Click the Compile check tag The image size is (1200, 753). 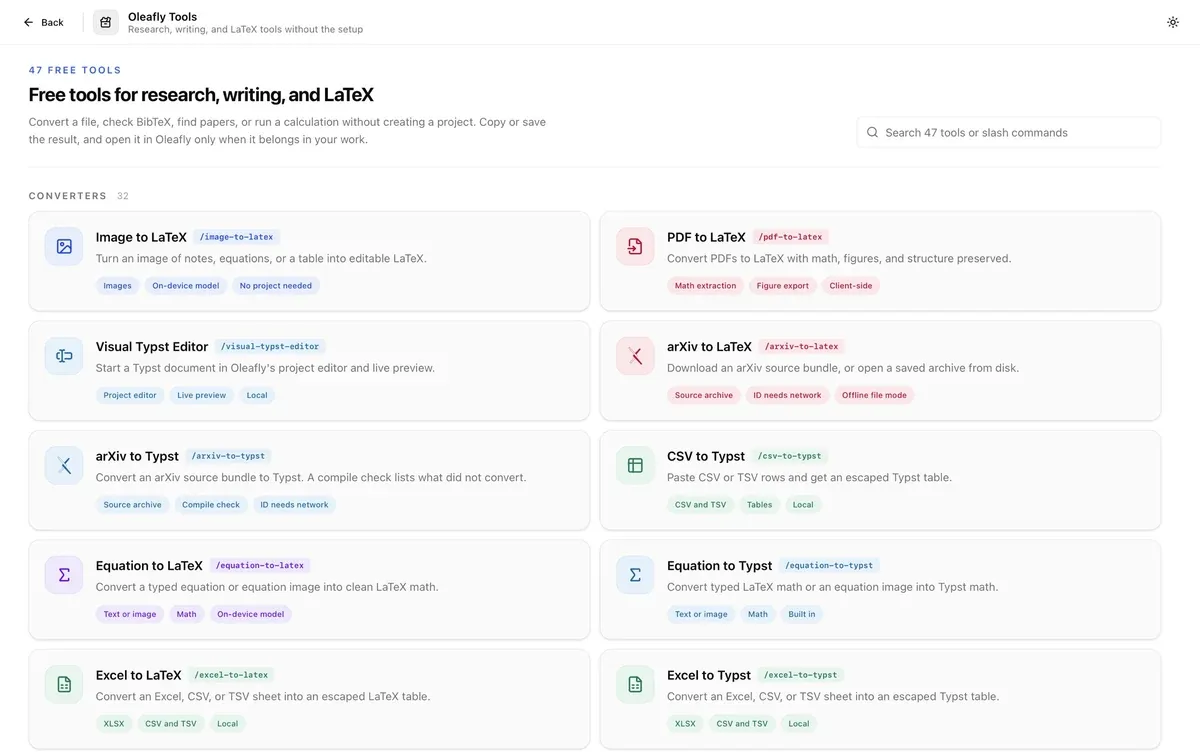pos(211,505)
